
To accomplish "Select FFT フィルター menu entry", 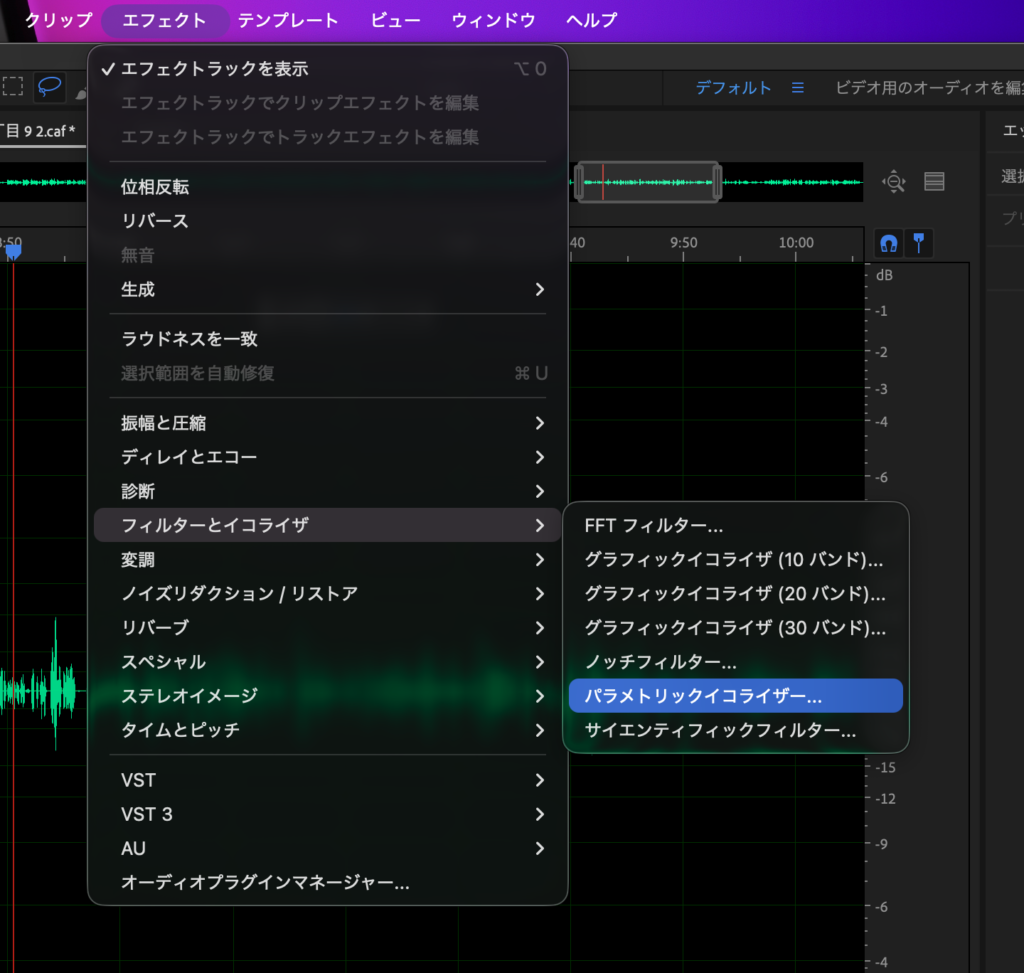I will [735, 525].
